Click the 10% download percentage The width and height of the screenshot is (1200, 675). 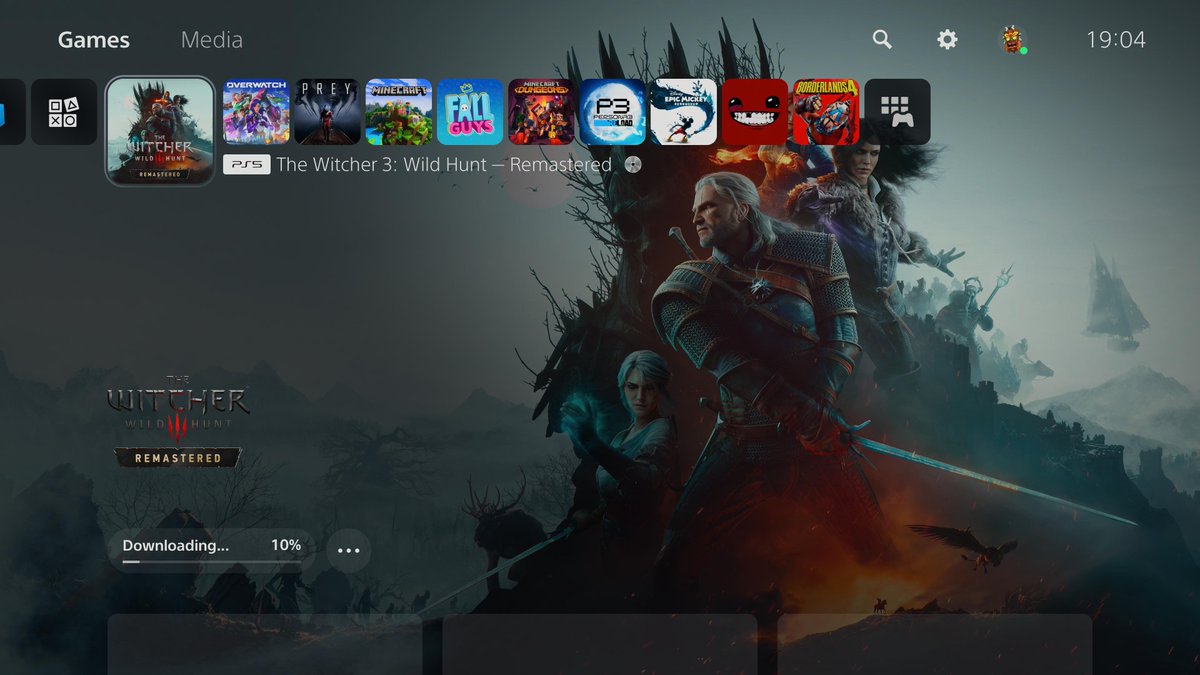(x=286, y=545)
